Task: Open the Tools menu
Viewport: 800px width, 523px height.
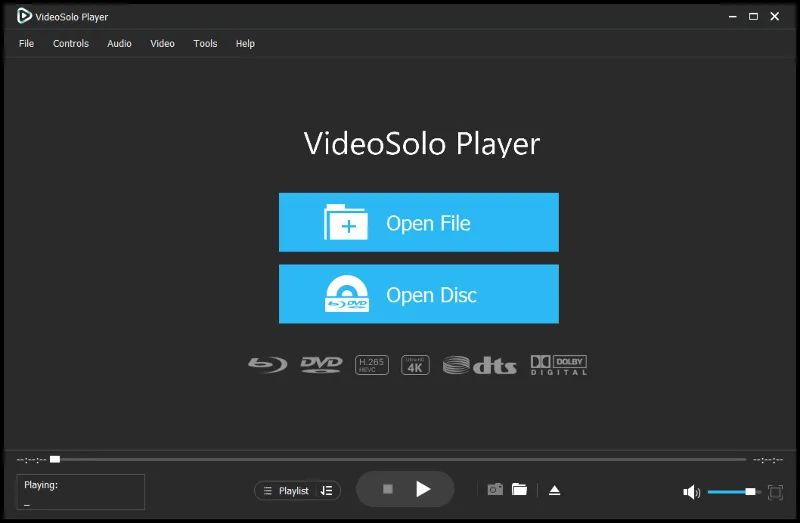Action: (x=205, y=44)
